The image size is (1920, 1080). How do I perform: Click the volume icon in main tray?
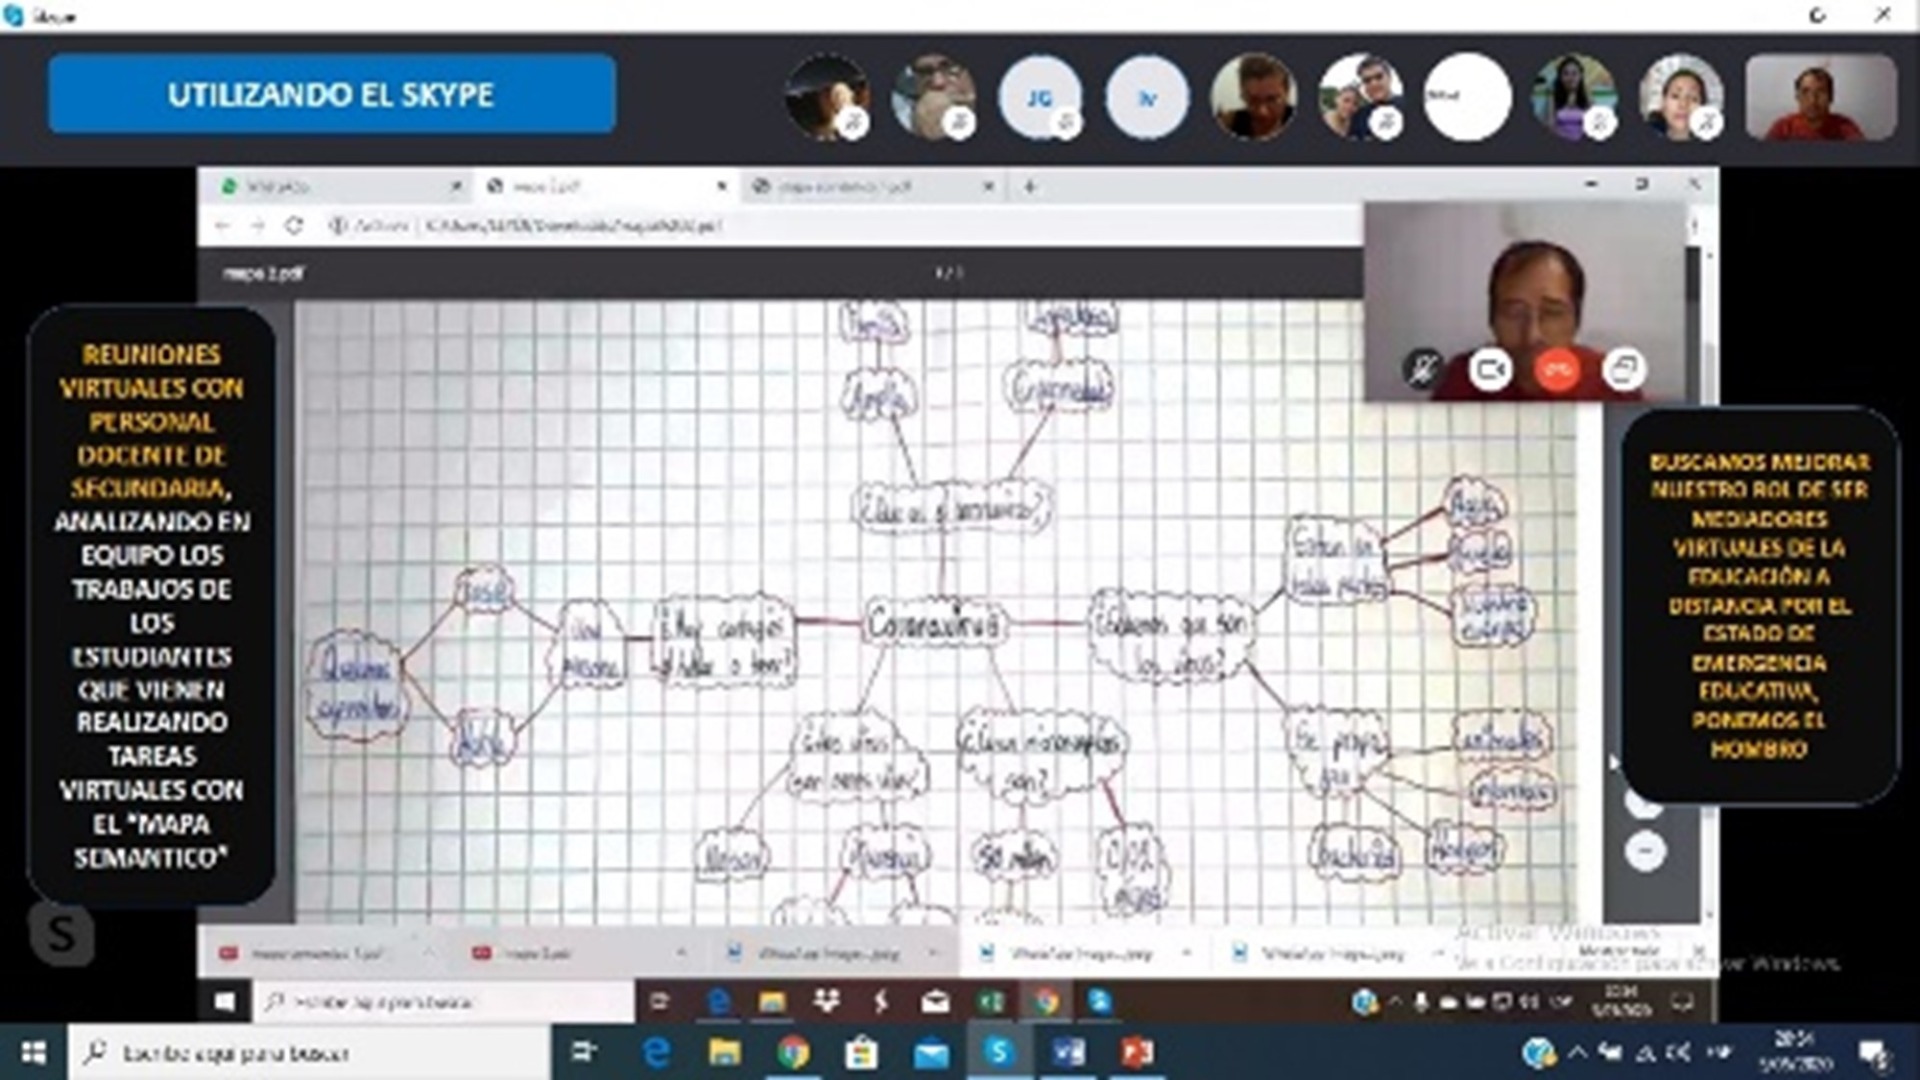[1679, 1052]
